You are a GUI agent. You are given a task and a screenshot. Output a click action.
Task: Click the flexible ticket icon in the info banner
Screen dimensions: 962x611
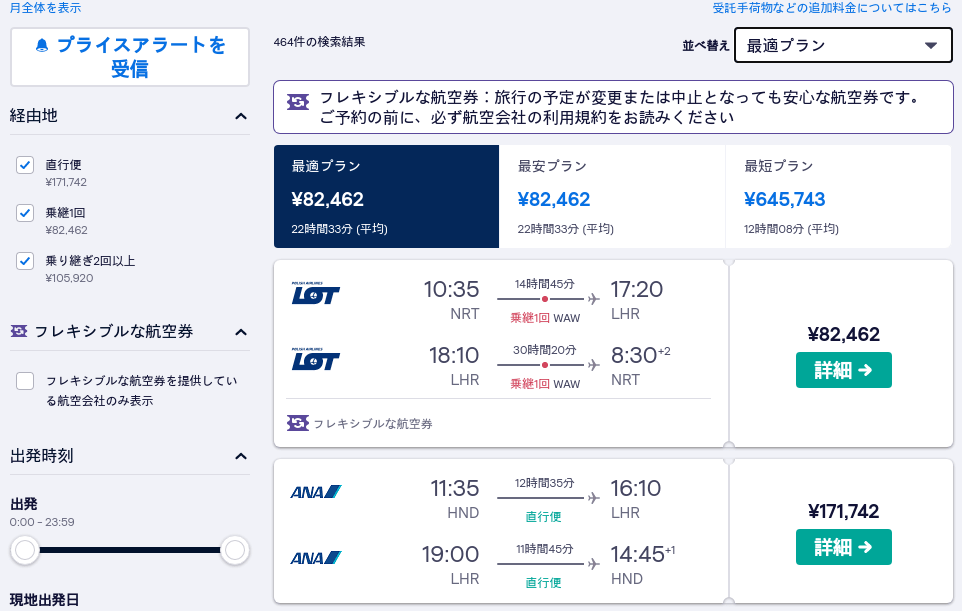click(x=298, y=102)
